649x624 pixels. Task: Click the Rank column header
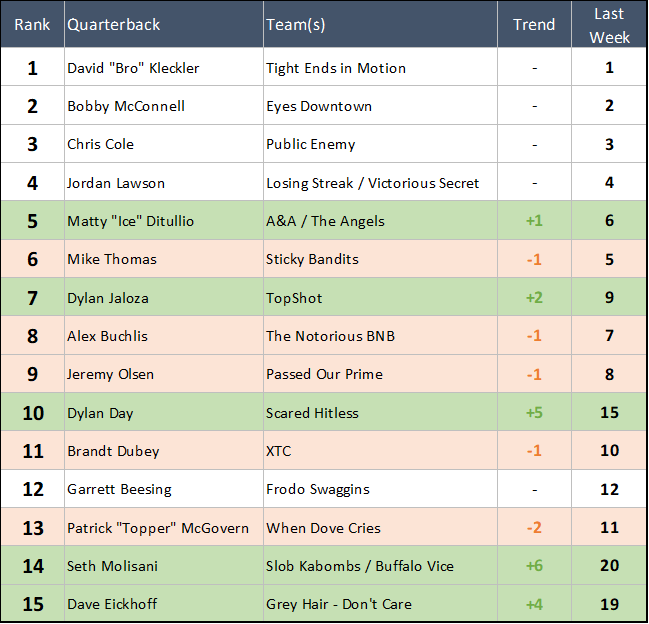32,25
